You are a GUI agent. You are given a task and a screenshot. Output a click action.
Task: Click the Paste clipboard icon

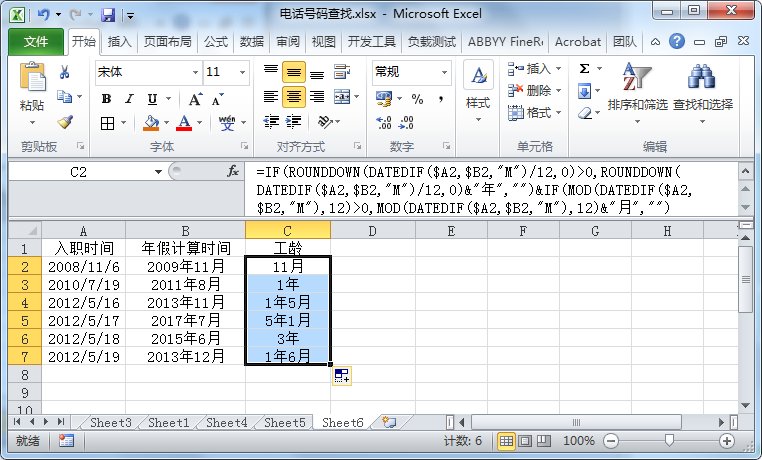(32, 77)
